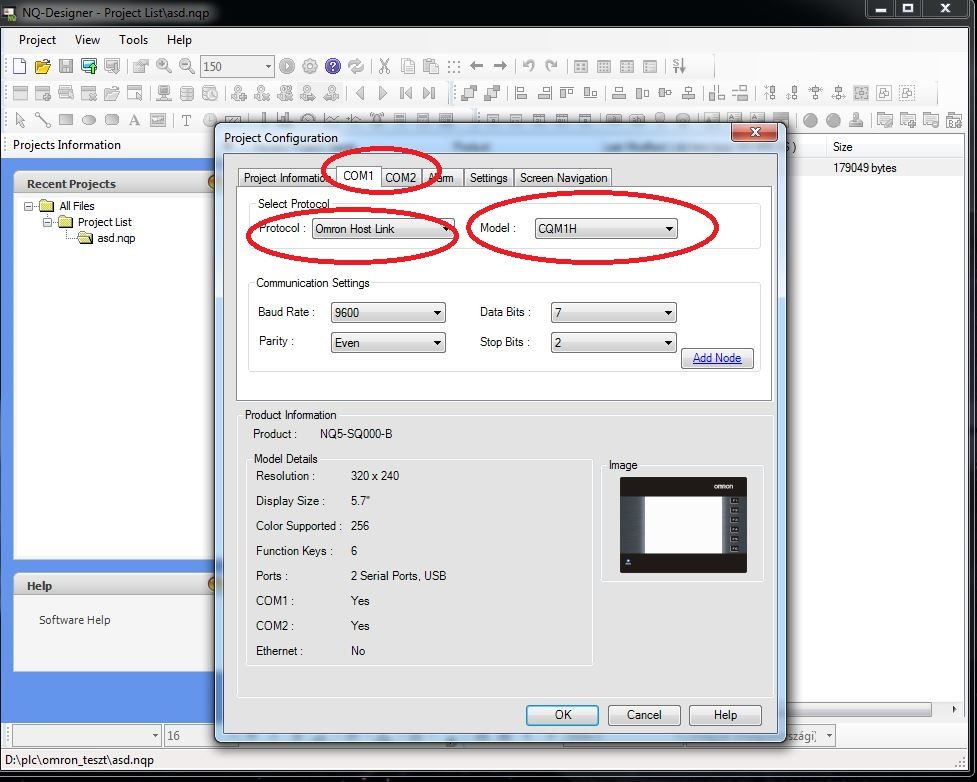Click the gear icon in the toolbar
Screen dimensions: 977x782
310,66
